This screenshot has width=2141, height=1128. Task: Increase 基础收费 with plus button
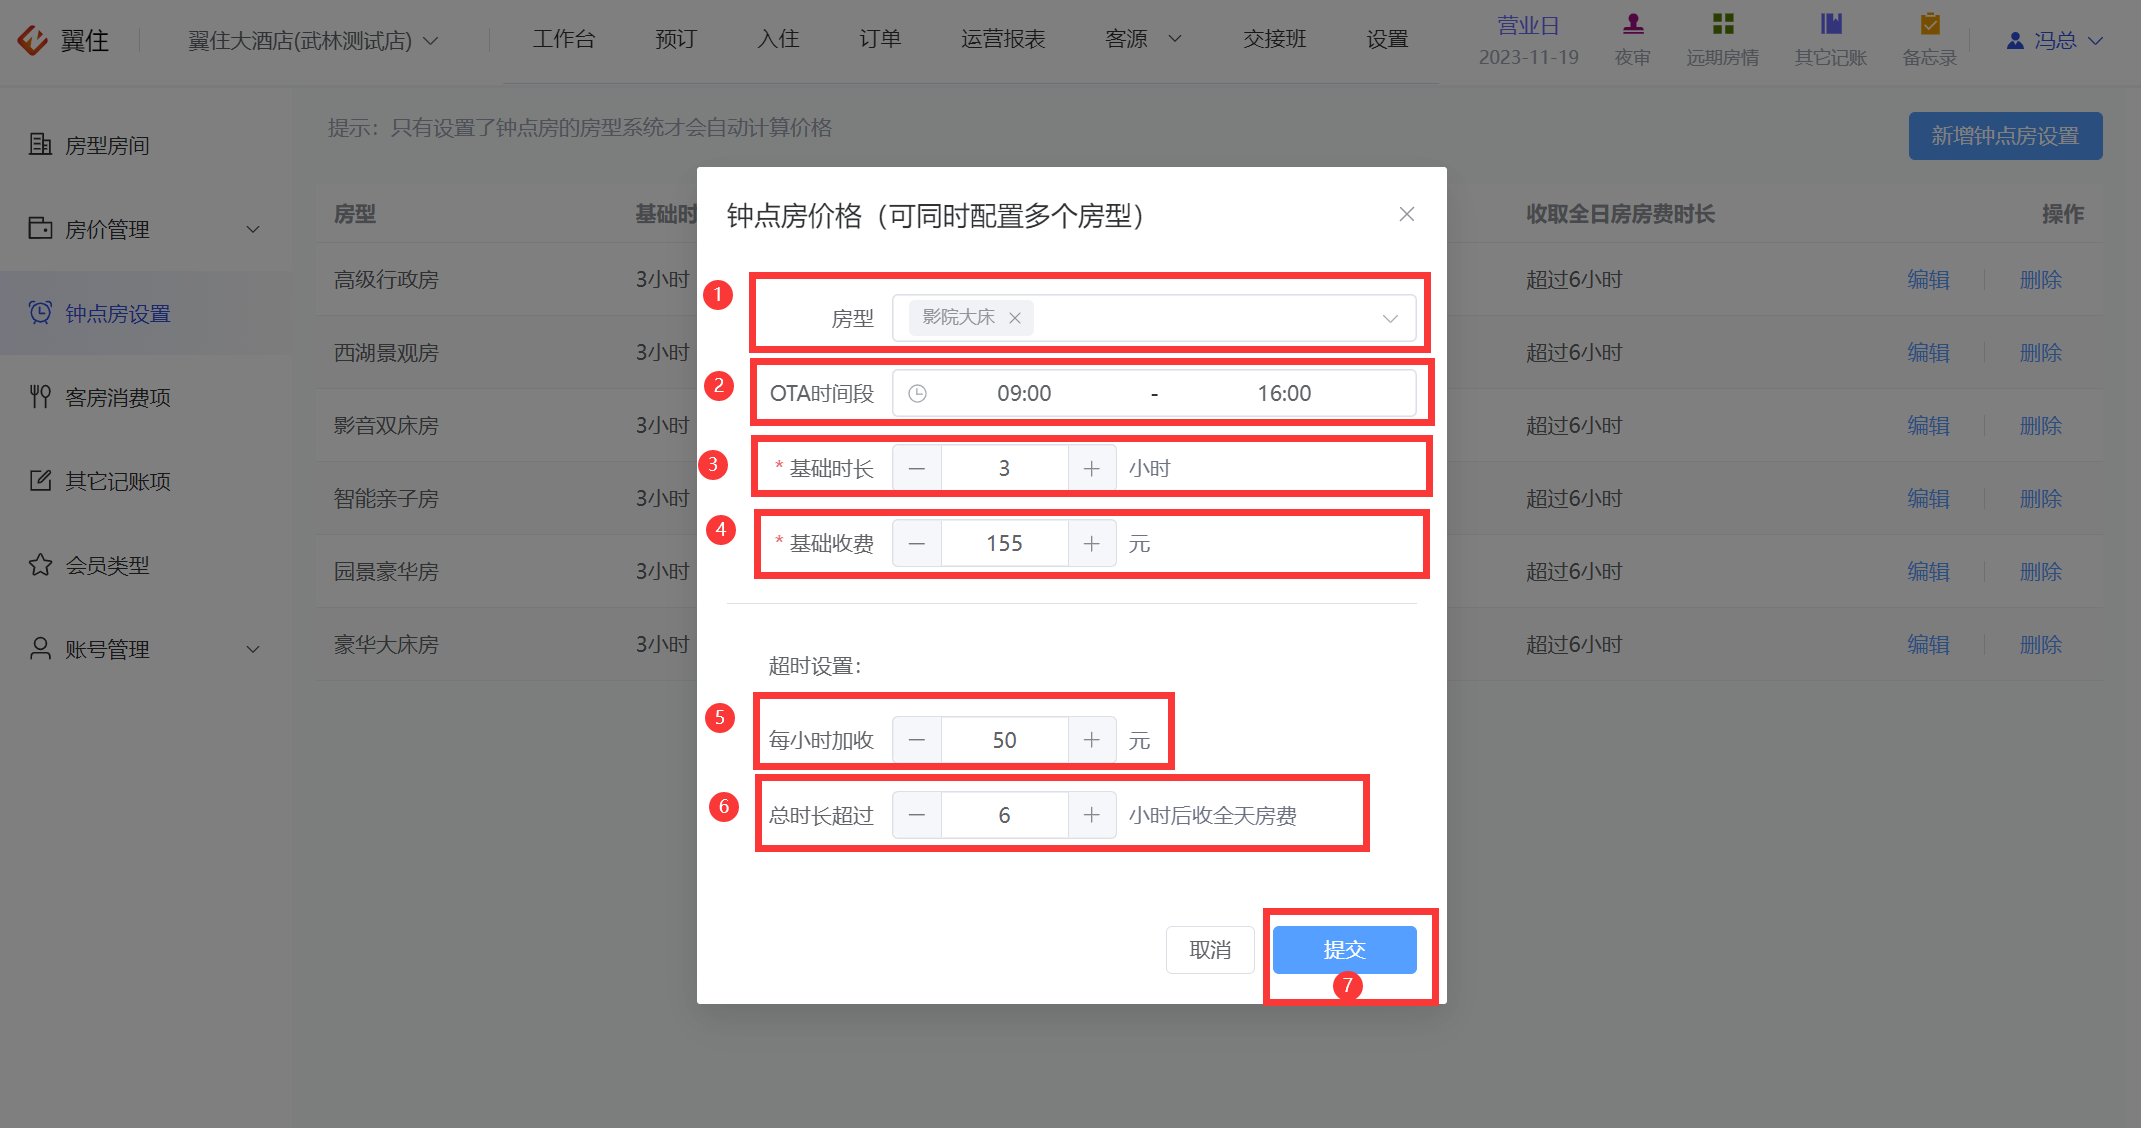pyautogui.click(x=1092, y=543)
